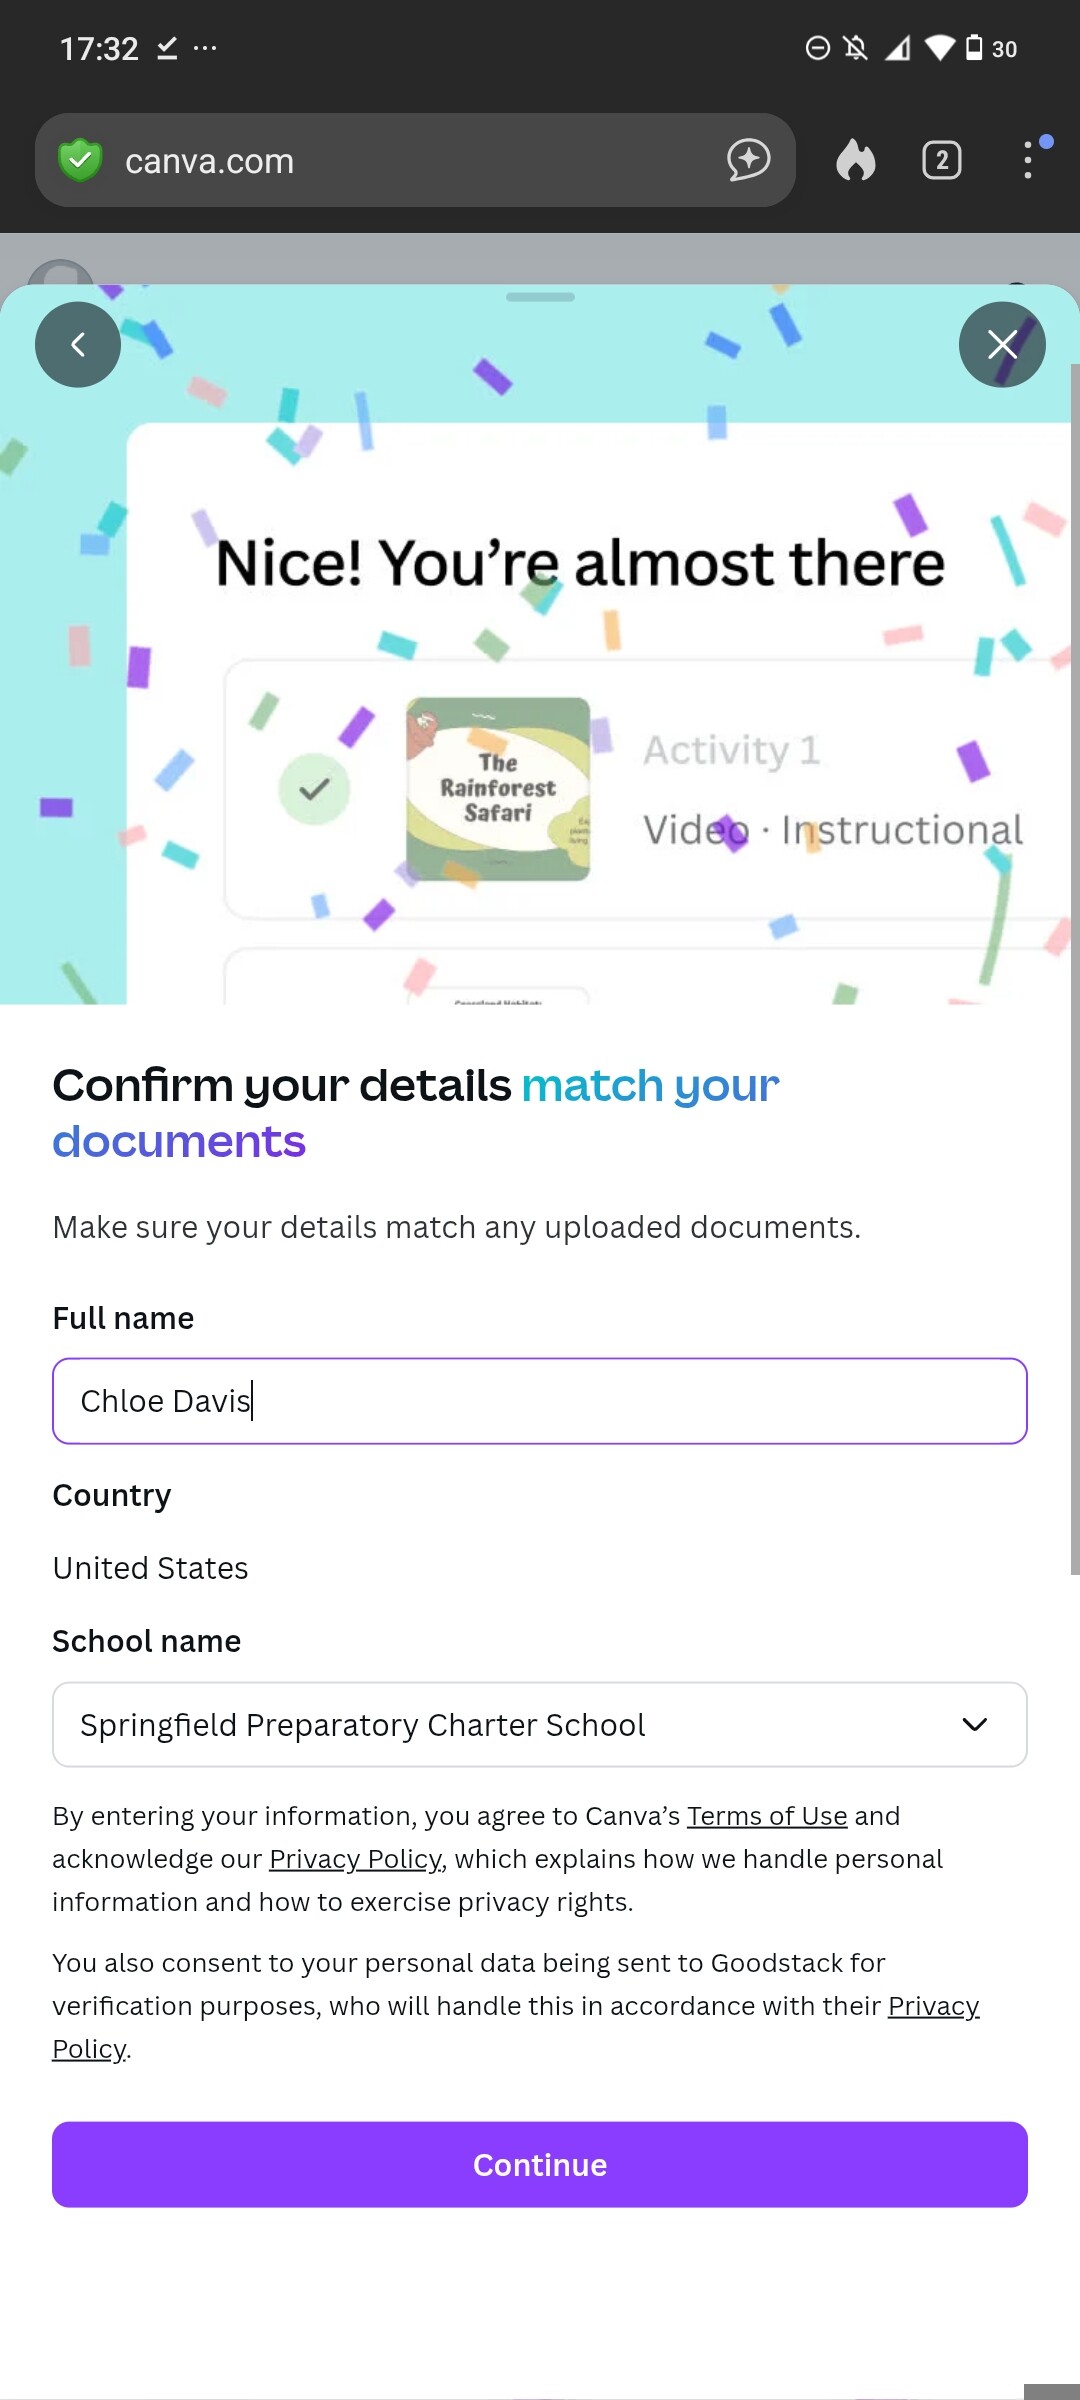Open the browser overflow menu with notification dot
The image size is (1080, 2400).
pyautogui.click(x=1028, y=160)
